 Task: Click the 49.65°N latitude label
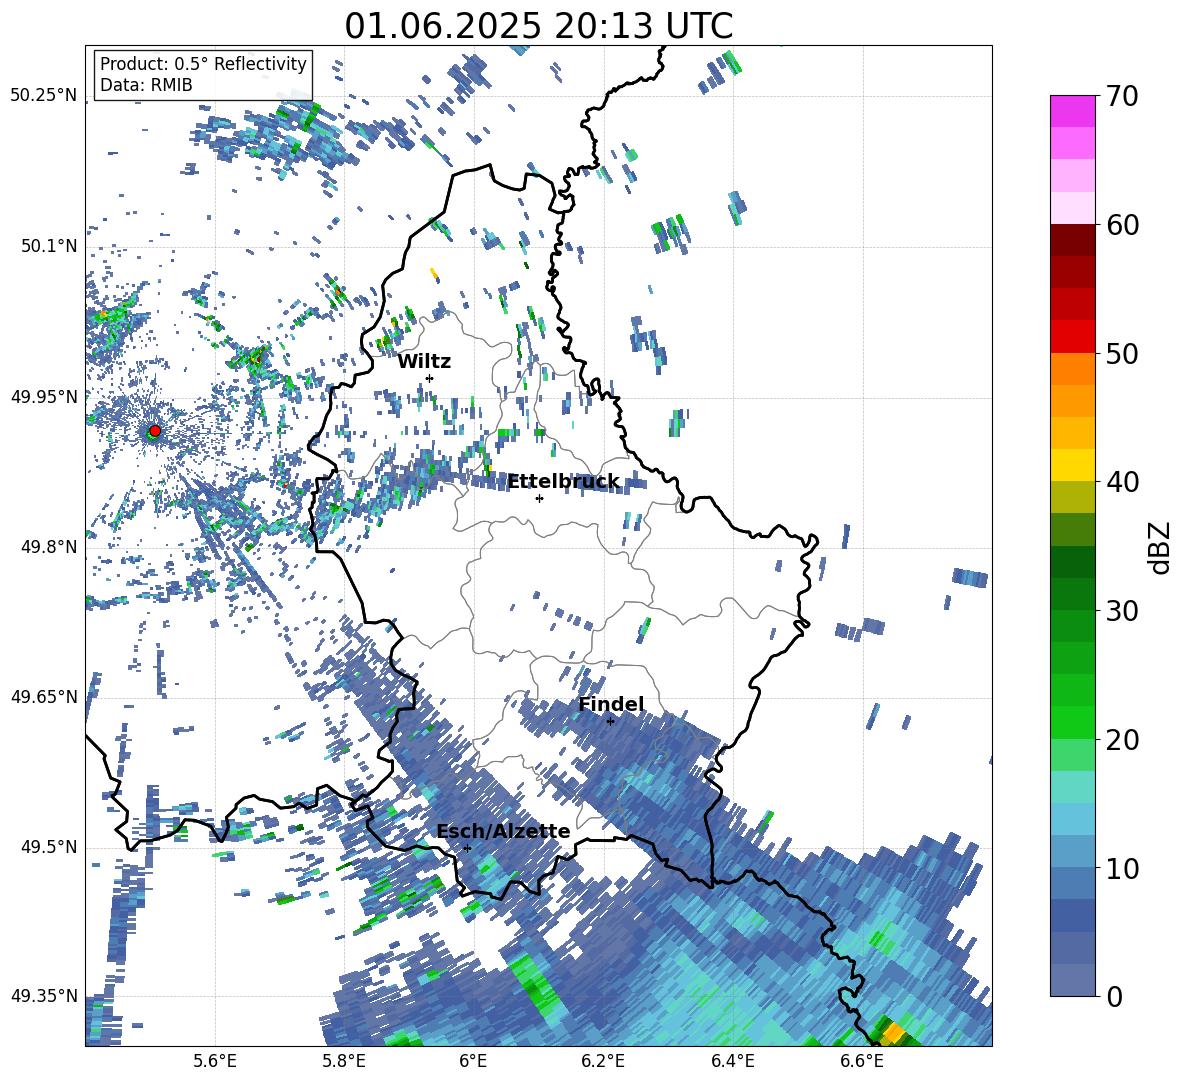tap(44, 696)
